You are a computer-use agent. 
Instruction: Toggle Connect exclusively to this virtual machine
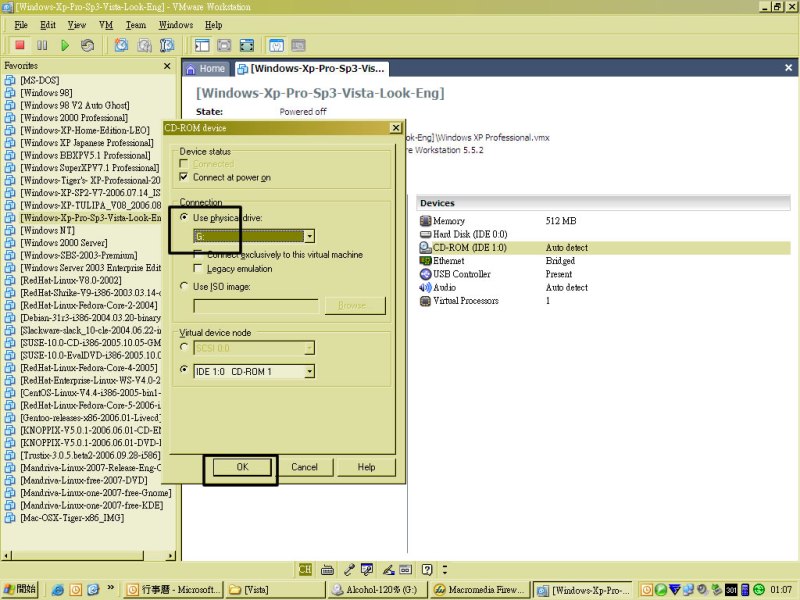198,254
